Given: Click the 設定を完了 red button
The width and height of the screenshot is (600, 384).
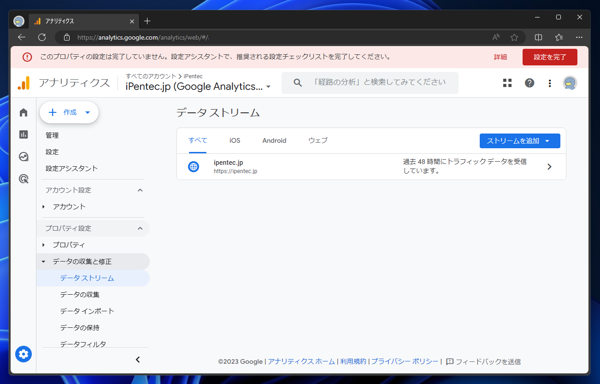Looking at the screenshot, I should click(x=550, y=57).
